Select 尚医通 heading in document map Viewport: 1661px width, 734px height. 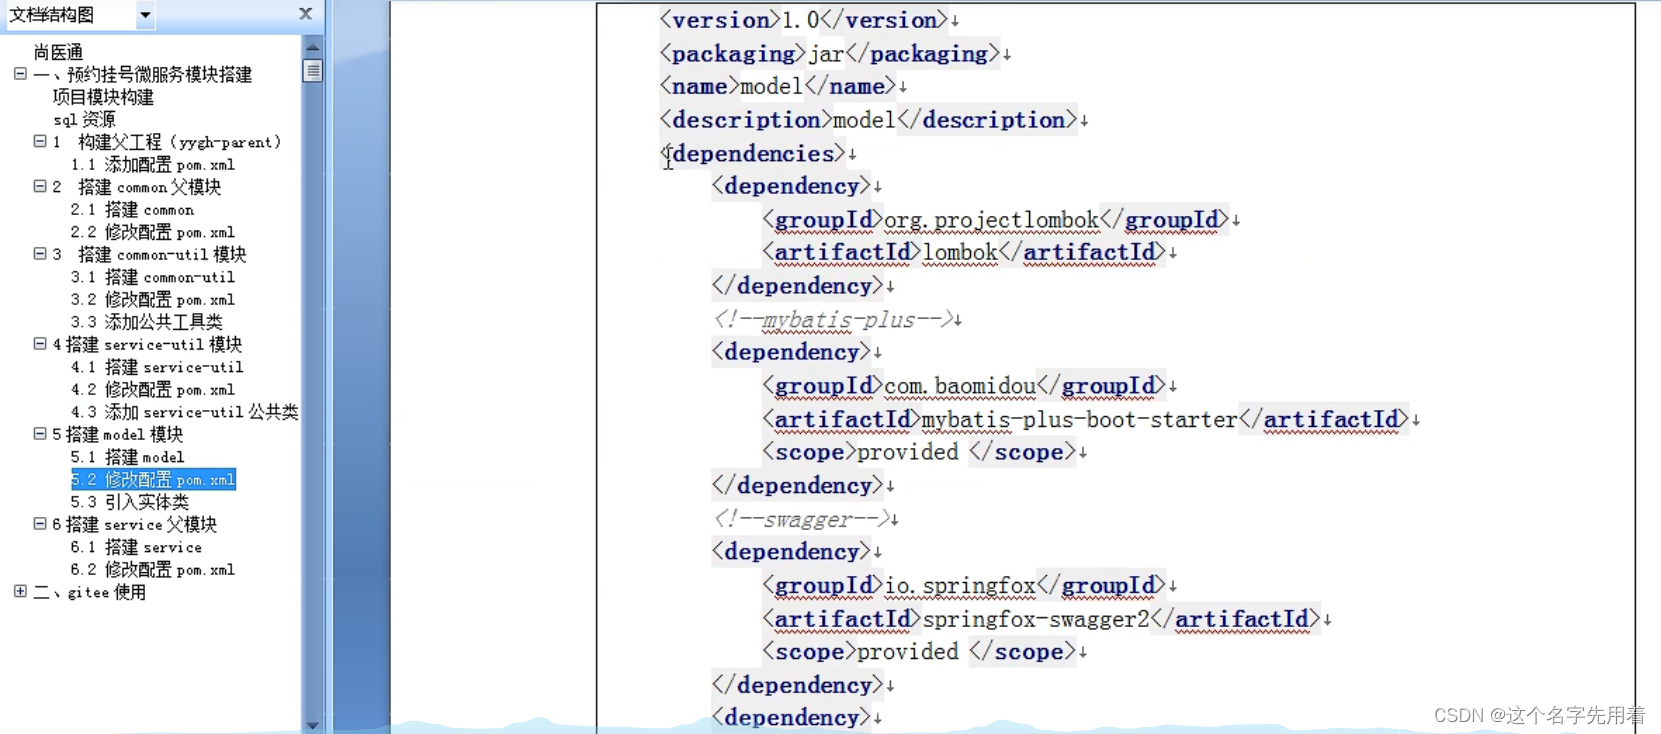point(58,52)
